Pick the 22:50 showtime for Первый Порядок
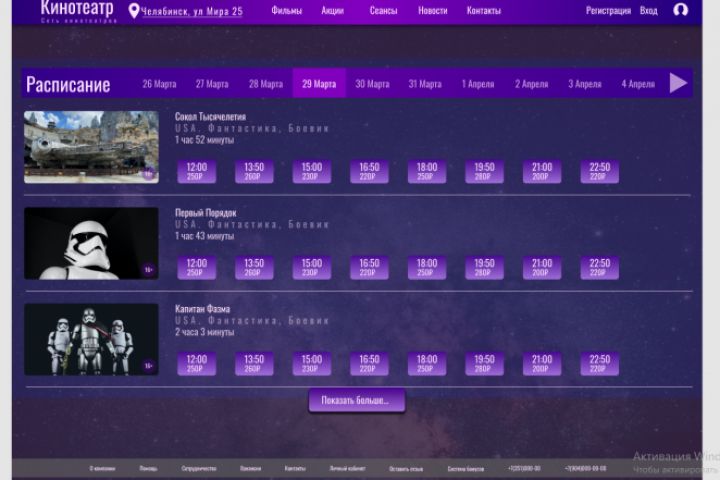This screenshot has height=480, width=720. (600, 267)
